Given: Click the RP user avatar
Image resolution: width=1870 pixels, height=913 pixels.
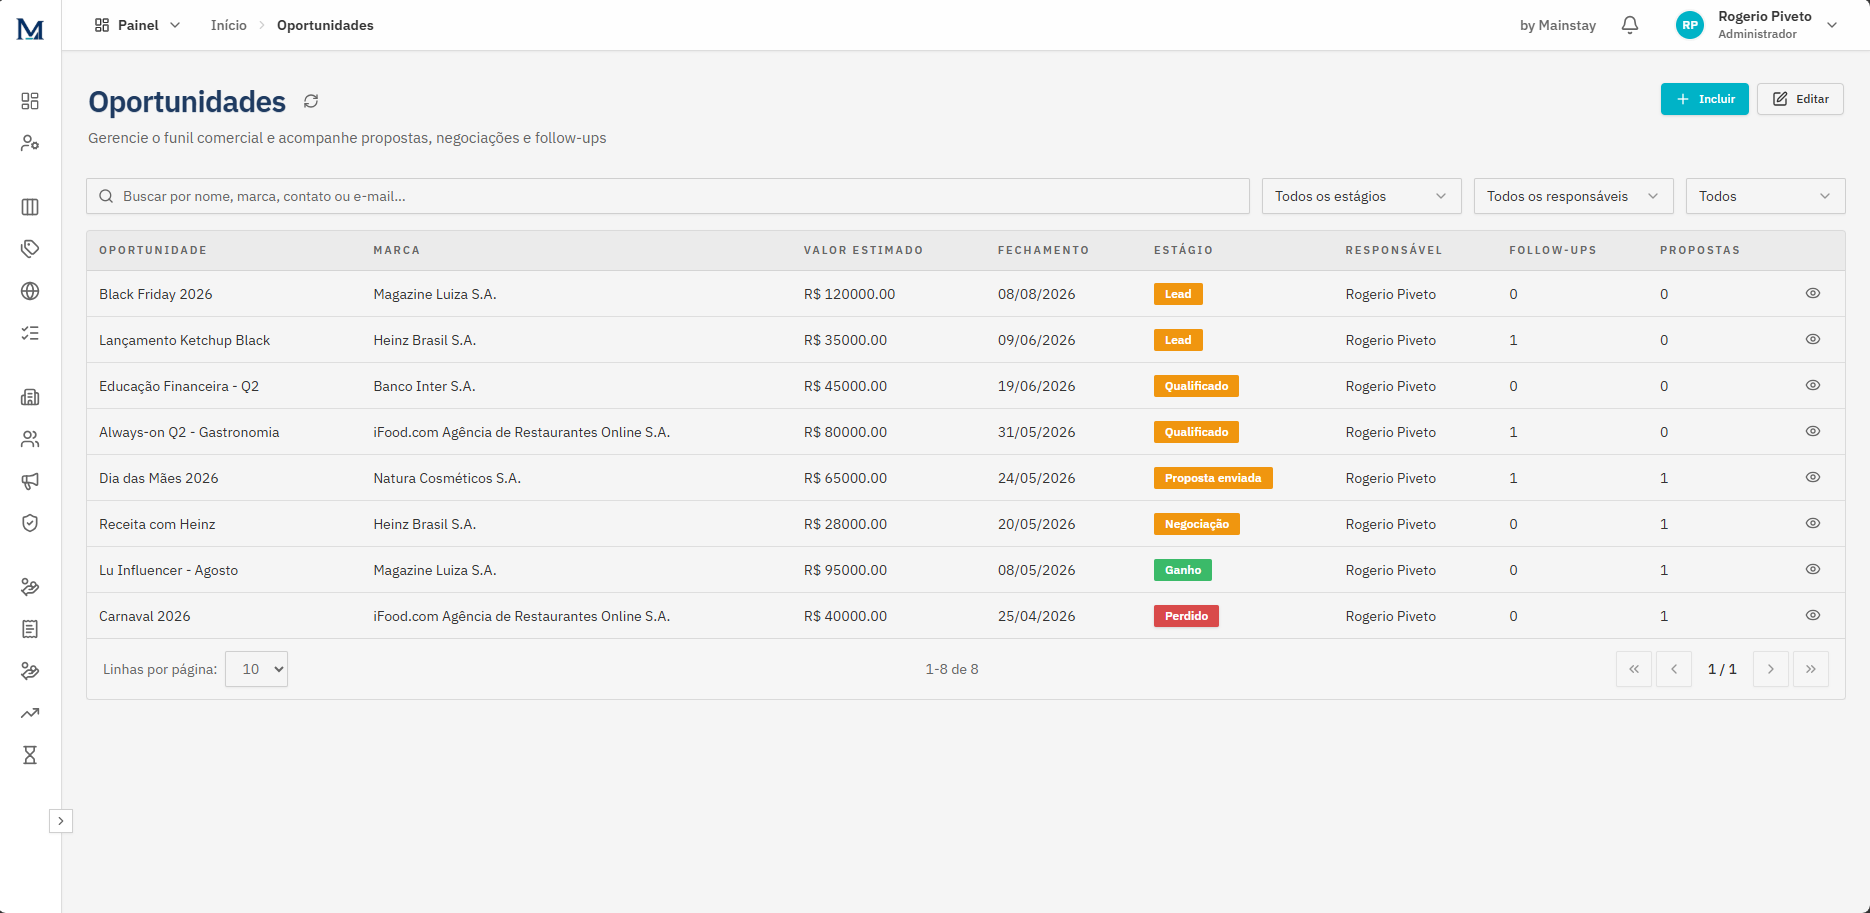Looking at the screenshot, I should point(1690,25).
